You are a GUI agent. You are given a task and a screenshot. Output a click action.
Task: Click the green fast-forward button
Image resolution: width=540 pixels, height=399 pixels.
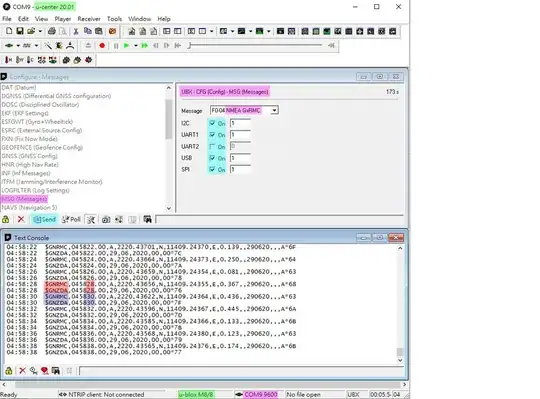point(145,45)
